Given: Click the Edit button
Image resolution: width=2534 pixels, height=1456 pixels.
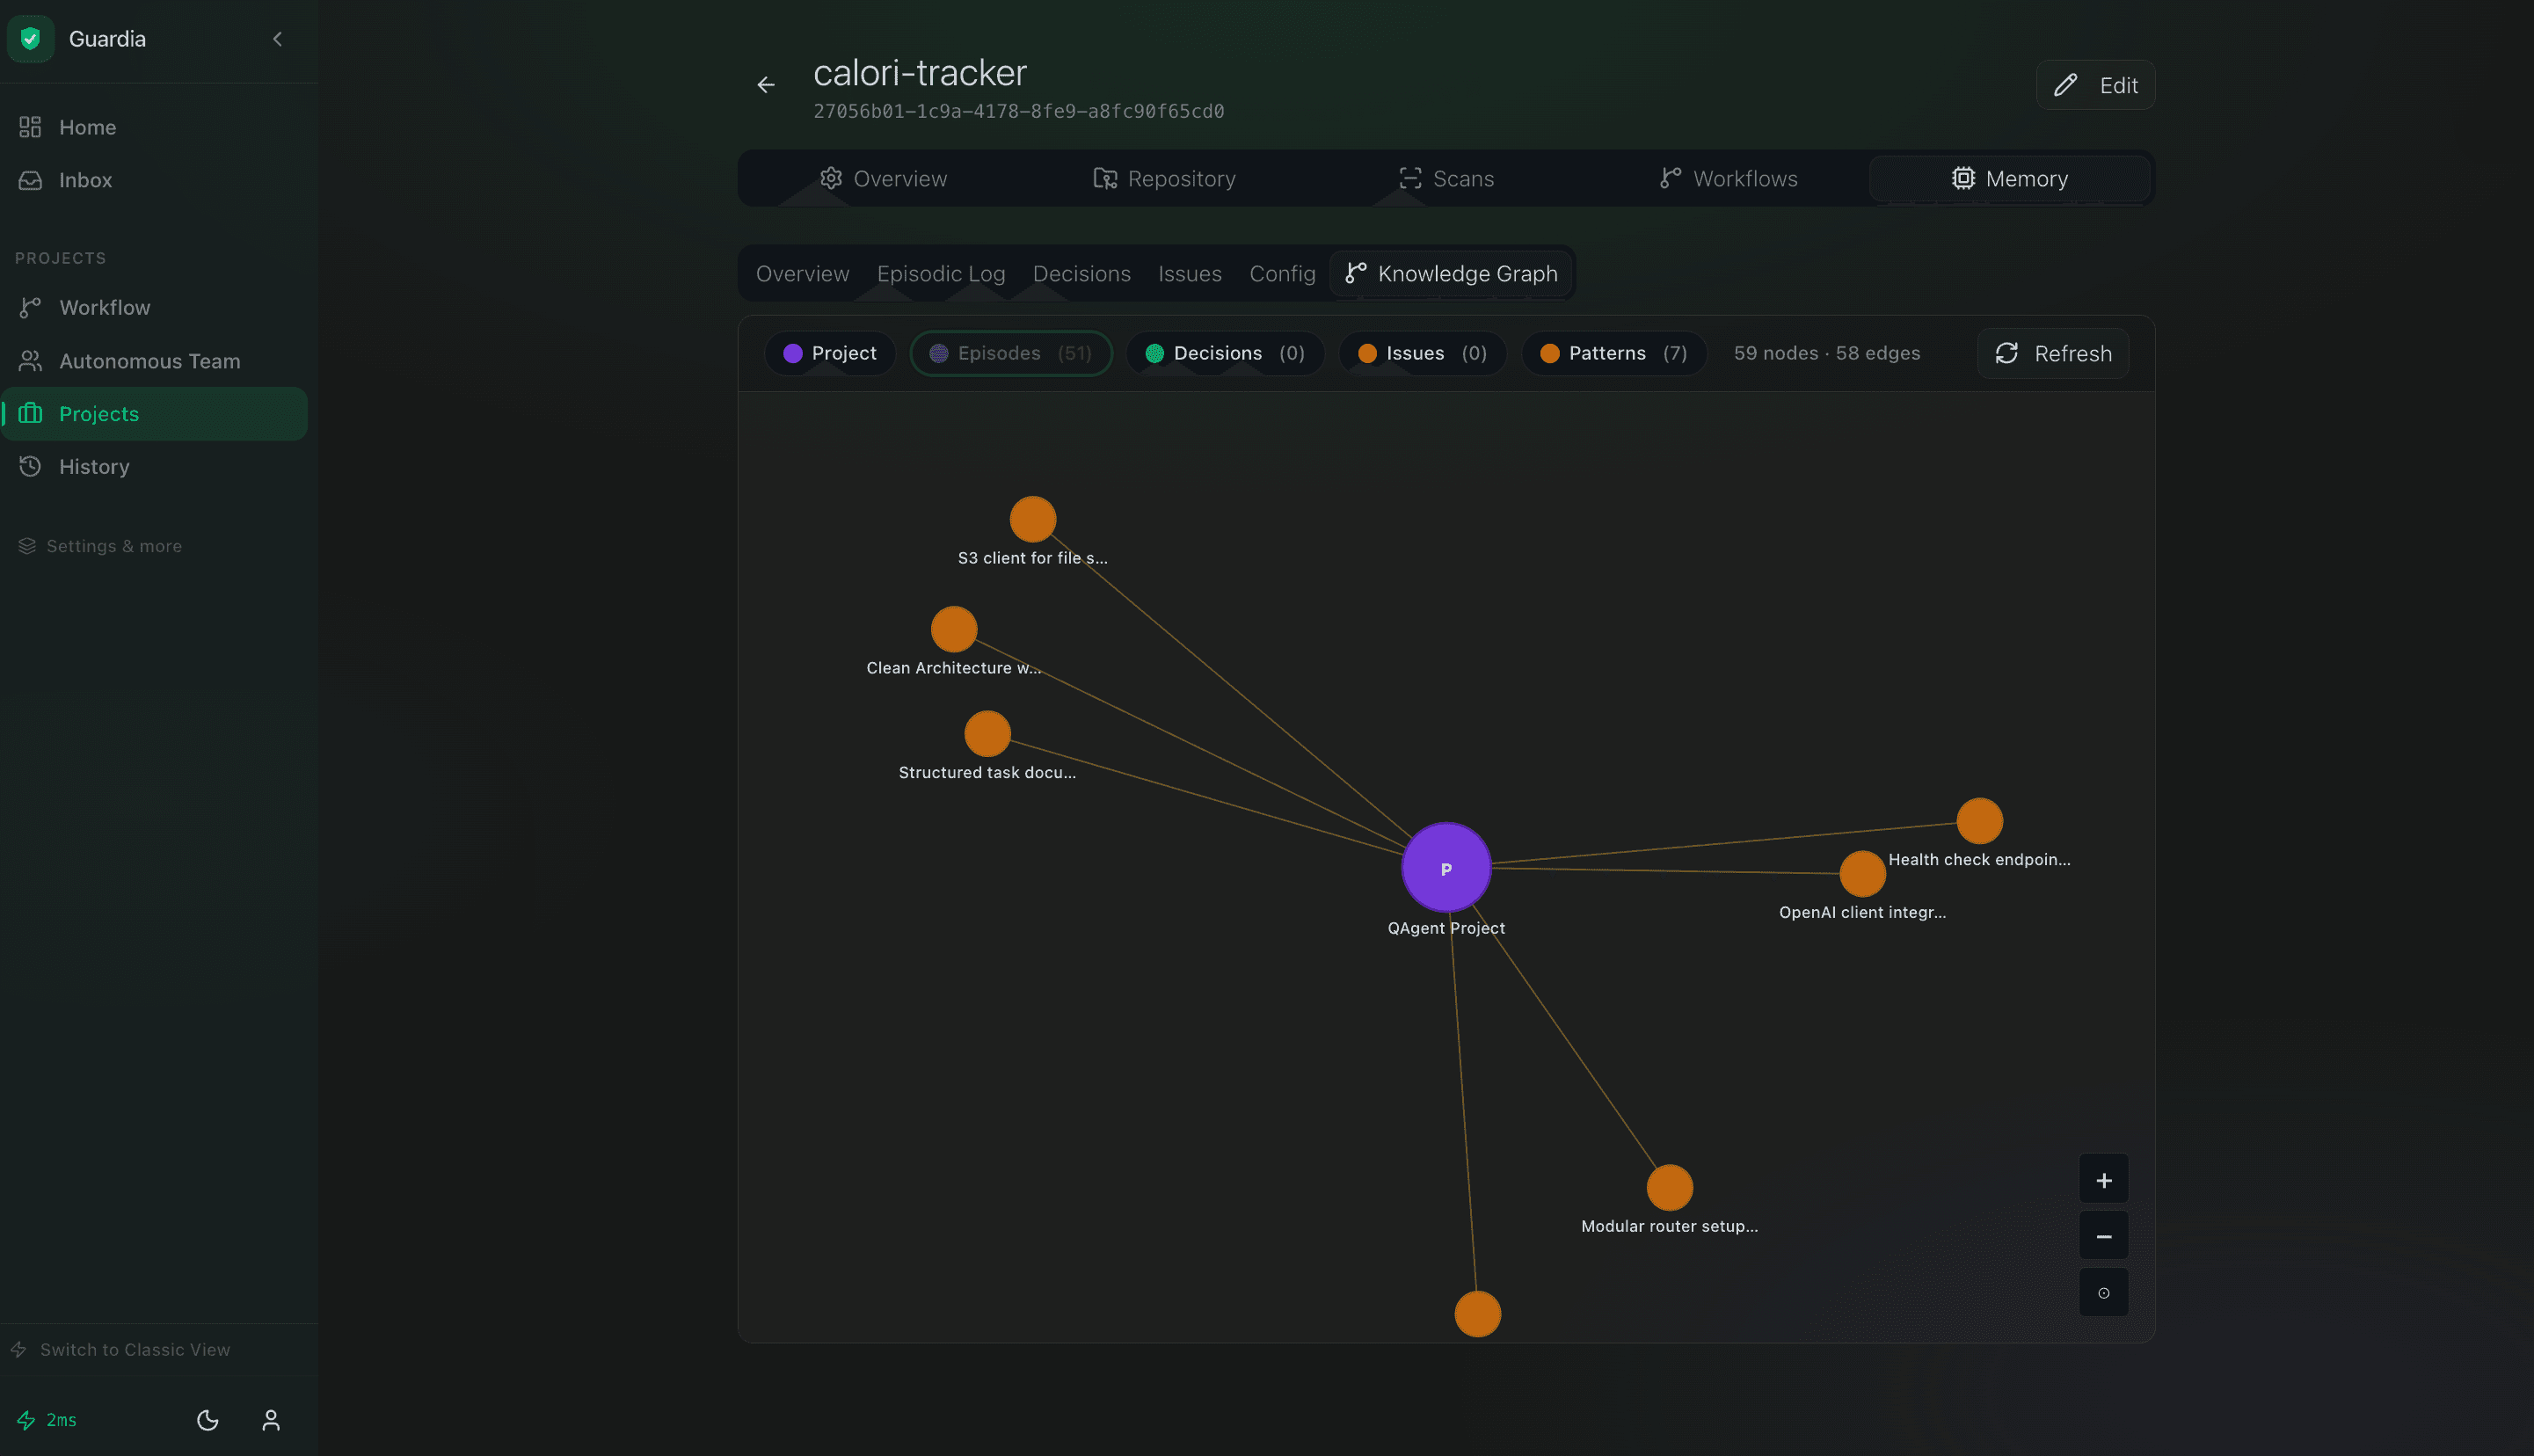Looking at the screenshot, I should point(2095,85).
